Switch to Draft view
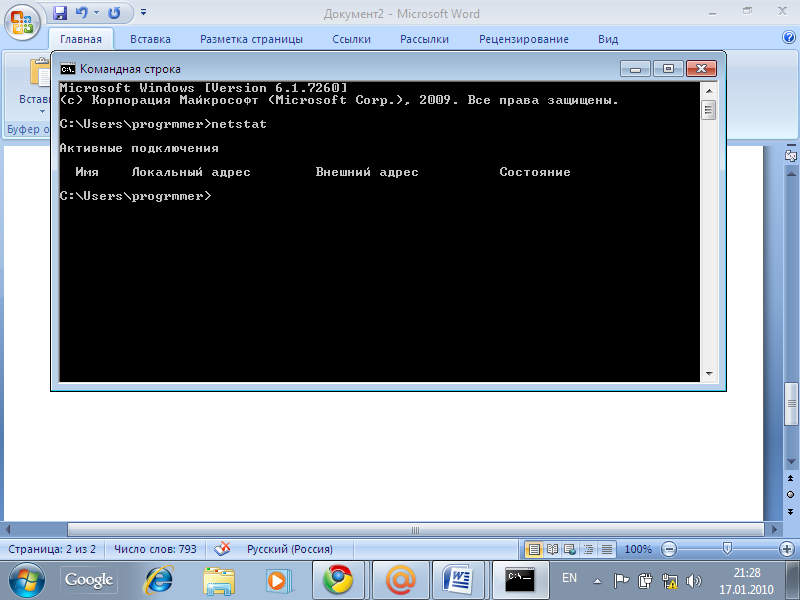This screenshot has width=800, height=600. (607, 549)
